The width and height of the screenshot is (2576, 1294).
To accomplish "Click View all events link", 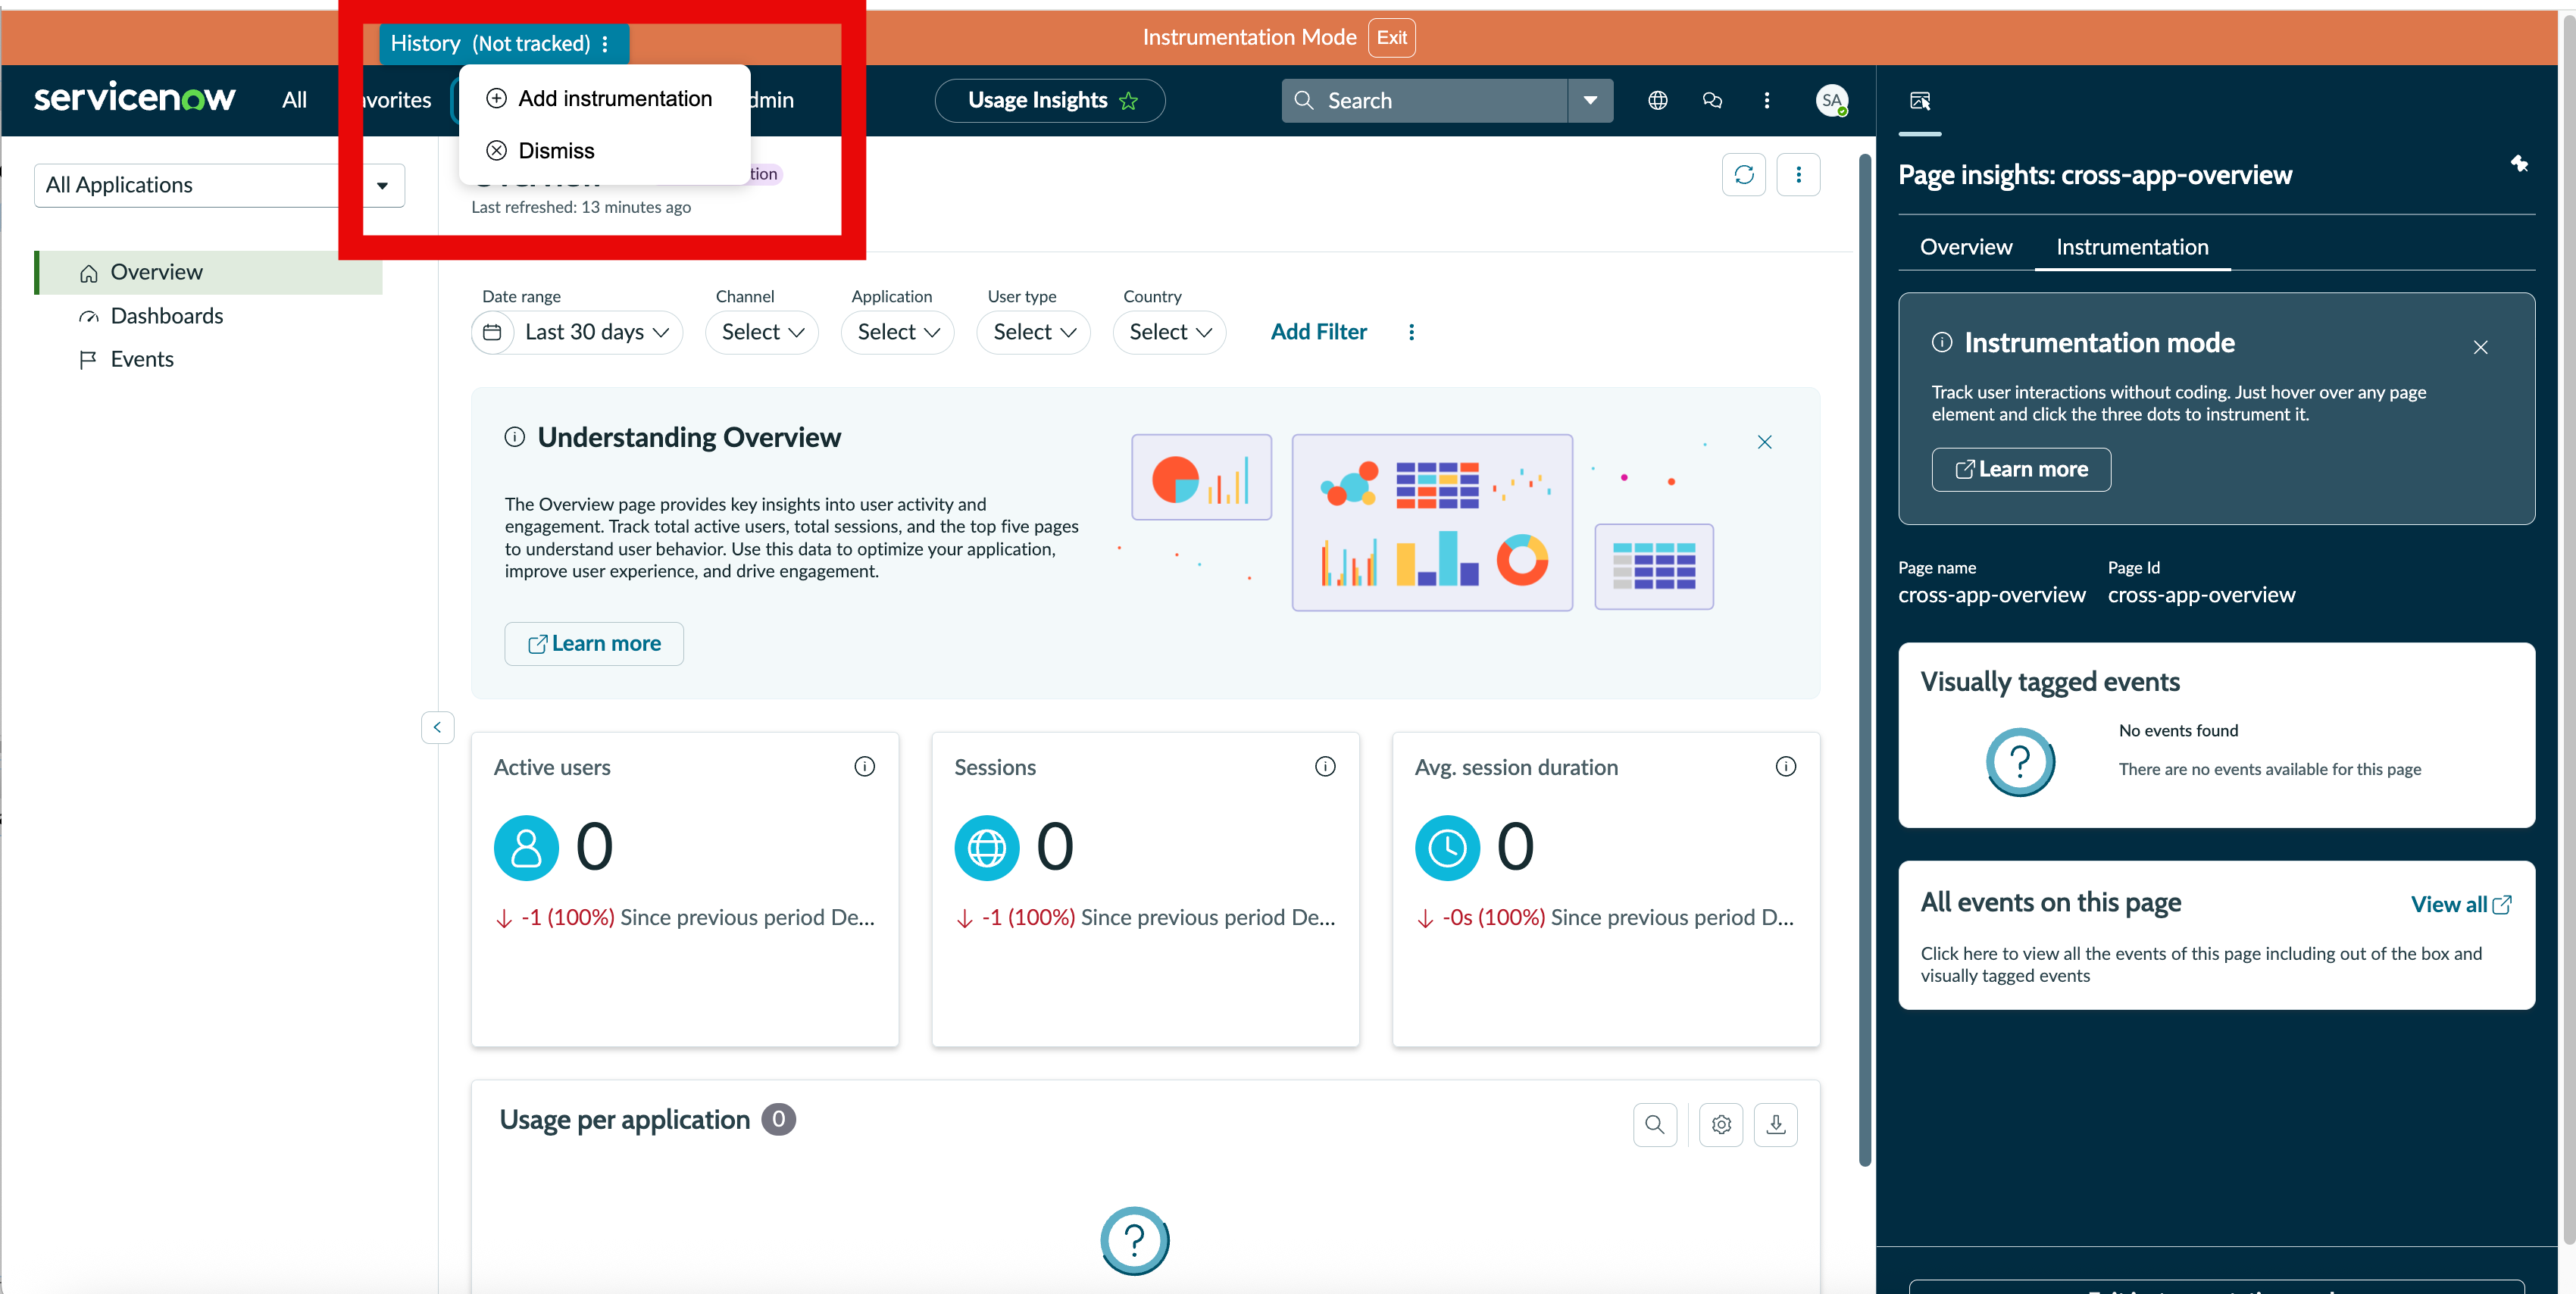I will coord(2461,905).
